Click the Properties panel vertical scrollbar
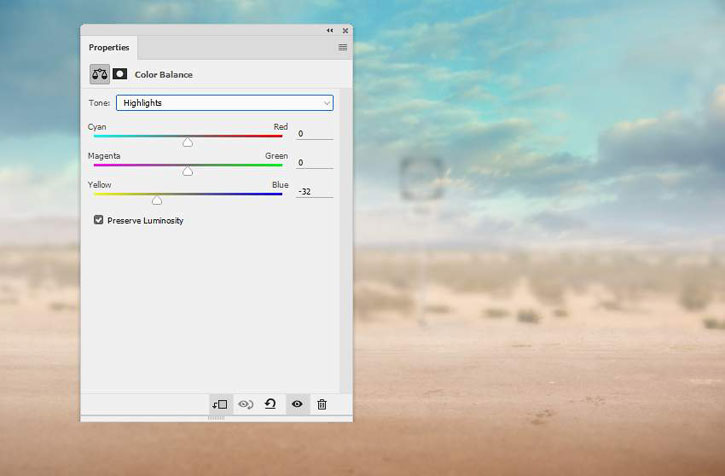The image size is (725, 476). tap(346, 241)
